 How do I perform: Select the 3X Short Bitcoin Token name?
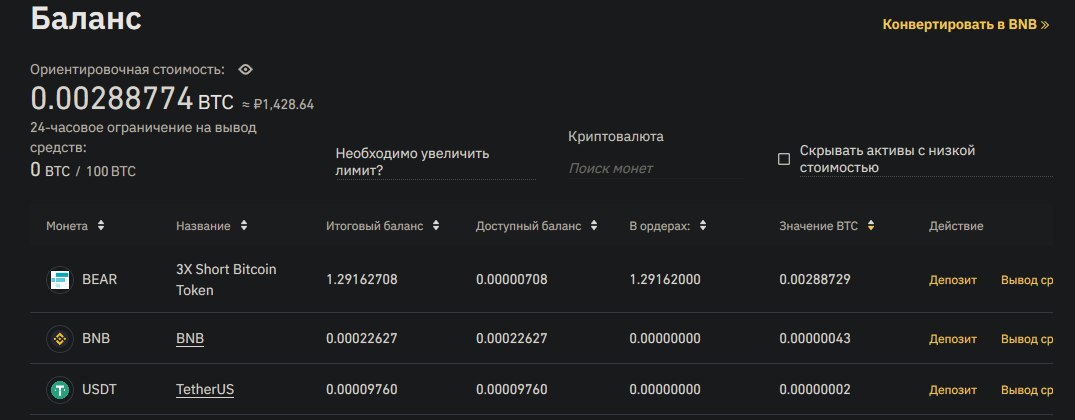(x=226, y=280)
